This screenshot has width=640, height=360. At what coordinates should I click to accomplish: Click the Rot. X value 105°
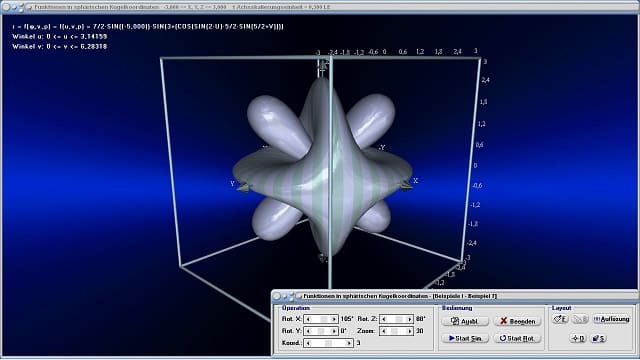[x=347, y=319]
